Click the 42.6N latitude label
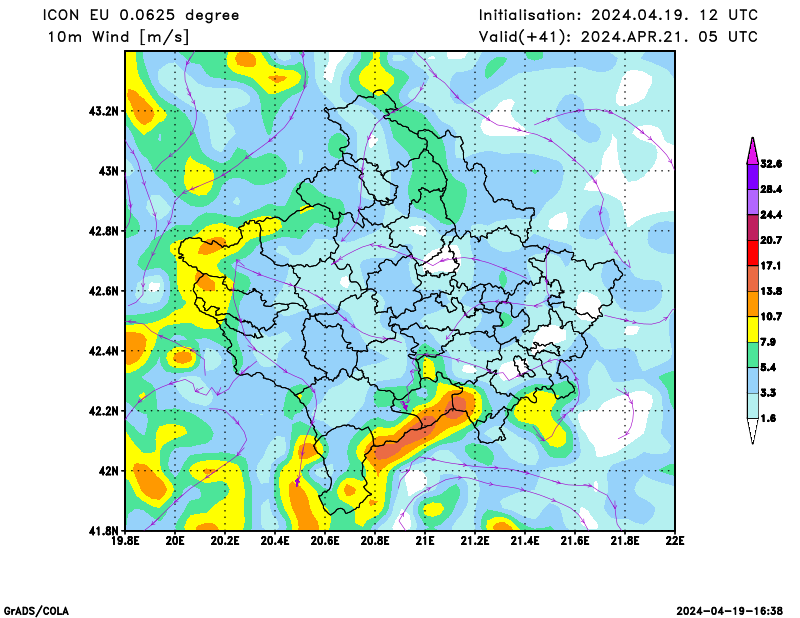 point(104,291)
